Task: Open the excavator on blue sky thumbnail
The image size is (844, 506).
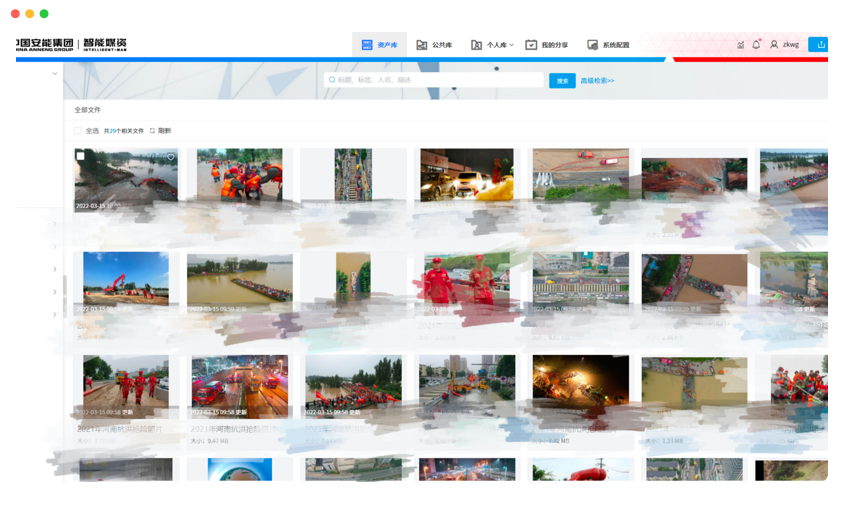Action: click(126, 280)
